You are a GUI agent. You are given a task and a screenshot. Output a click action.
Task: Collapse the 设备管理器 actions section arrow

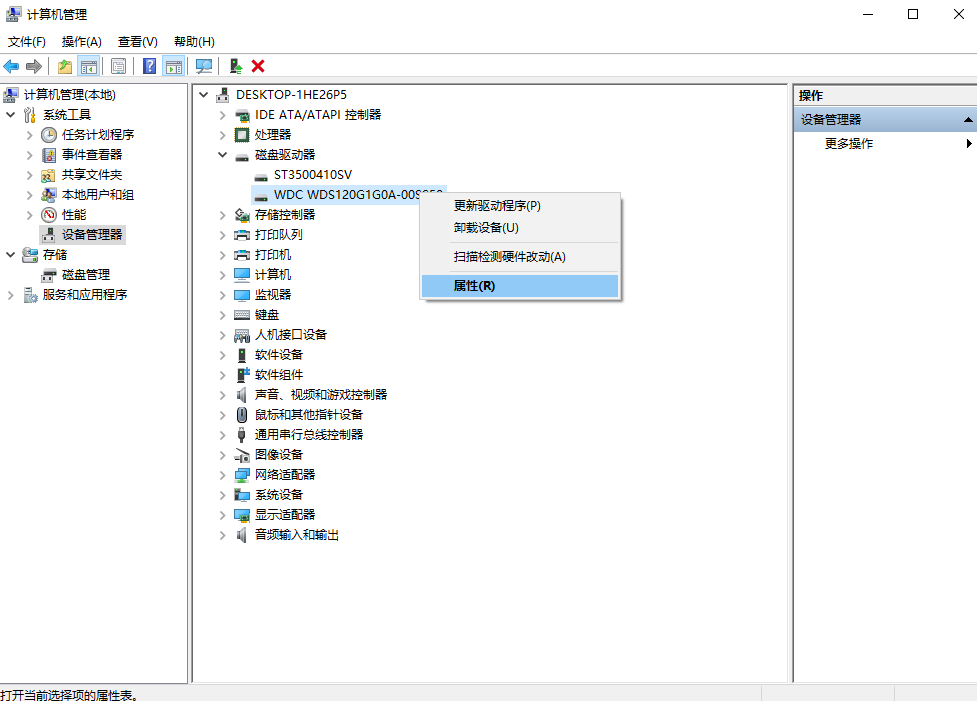pyautogui.click(x=967, y=120)
